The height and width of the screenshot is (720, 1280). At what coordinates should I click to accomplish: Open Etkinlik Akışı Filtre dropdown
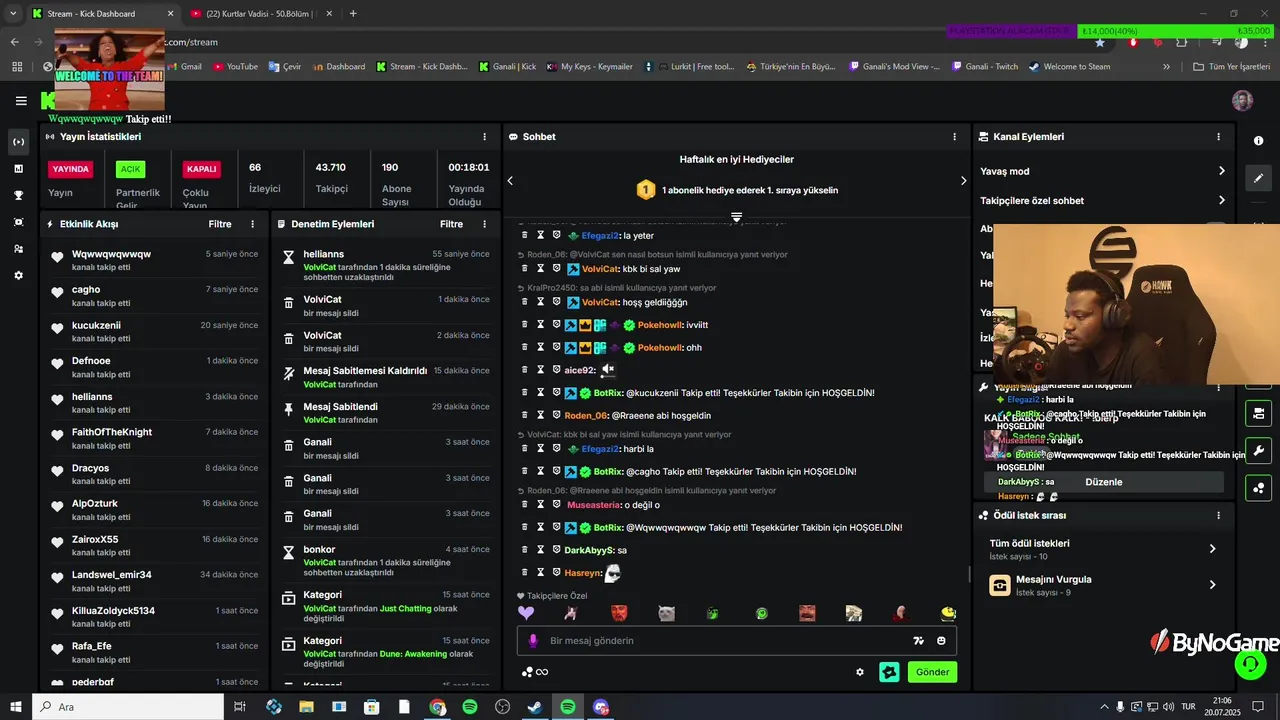coord(220,224)
